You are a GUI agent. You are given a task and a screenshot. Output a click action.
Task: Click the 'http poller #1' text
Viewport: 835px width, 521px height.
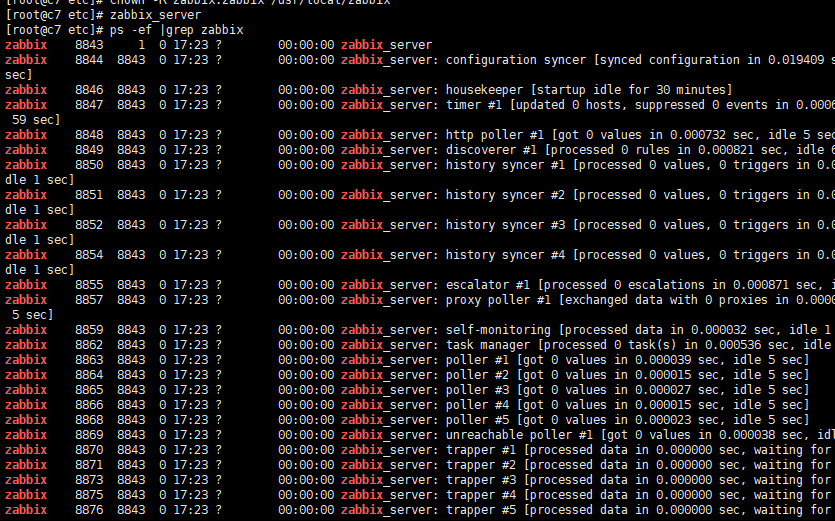(x=495, y=135)
